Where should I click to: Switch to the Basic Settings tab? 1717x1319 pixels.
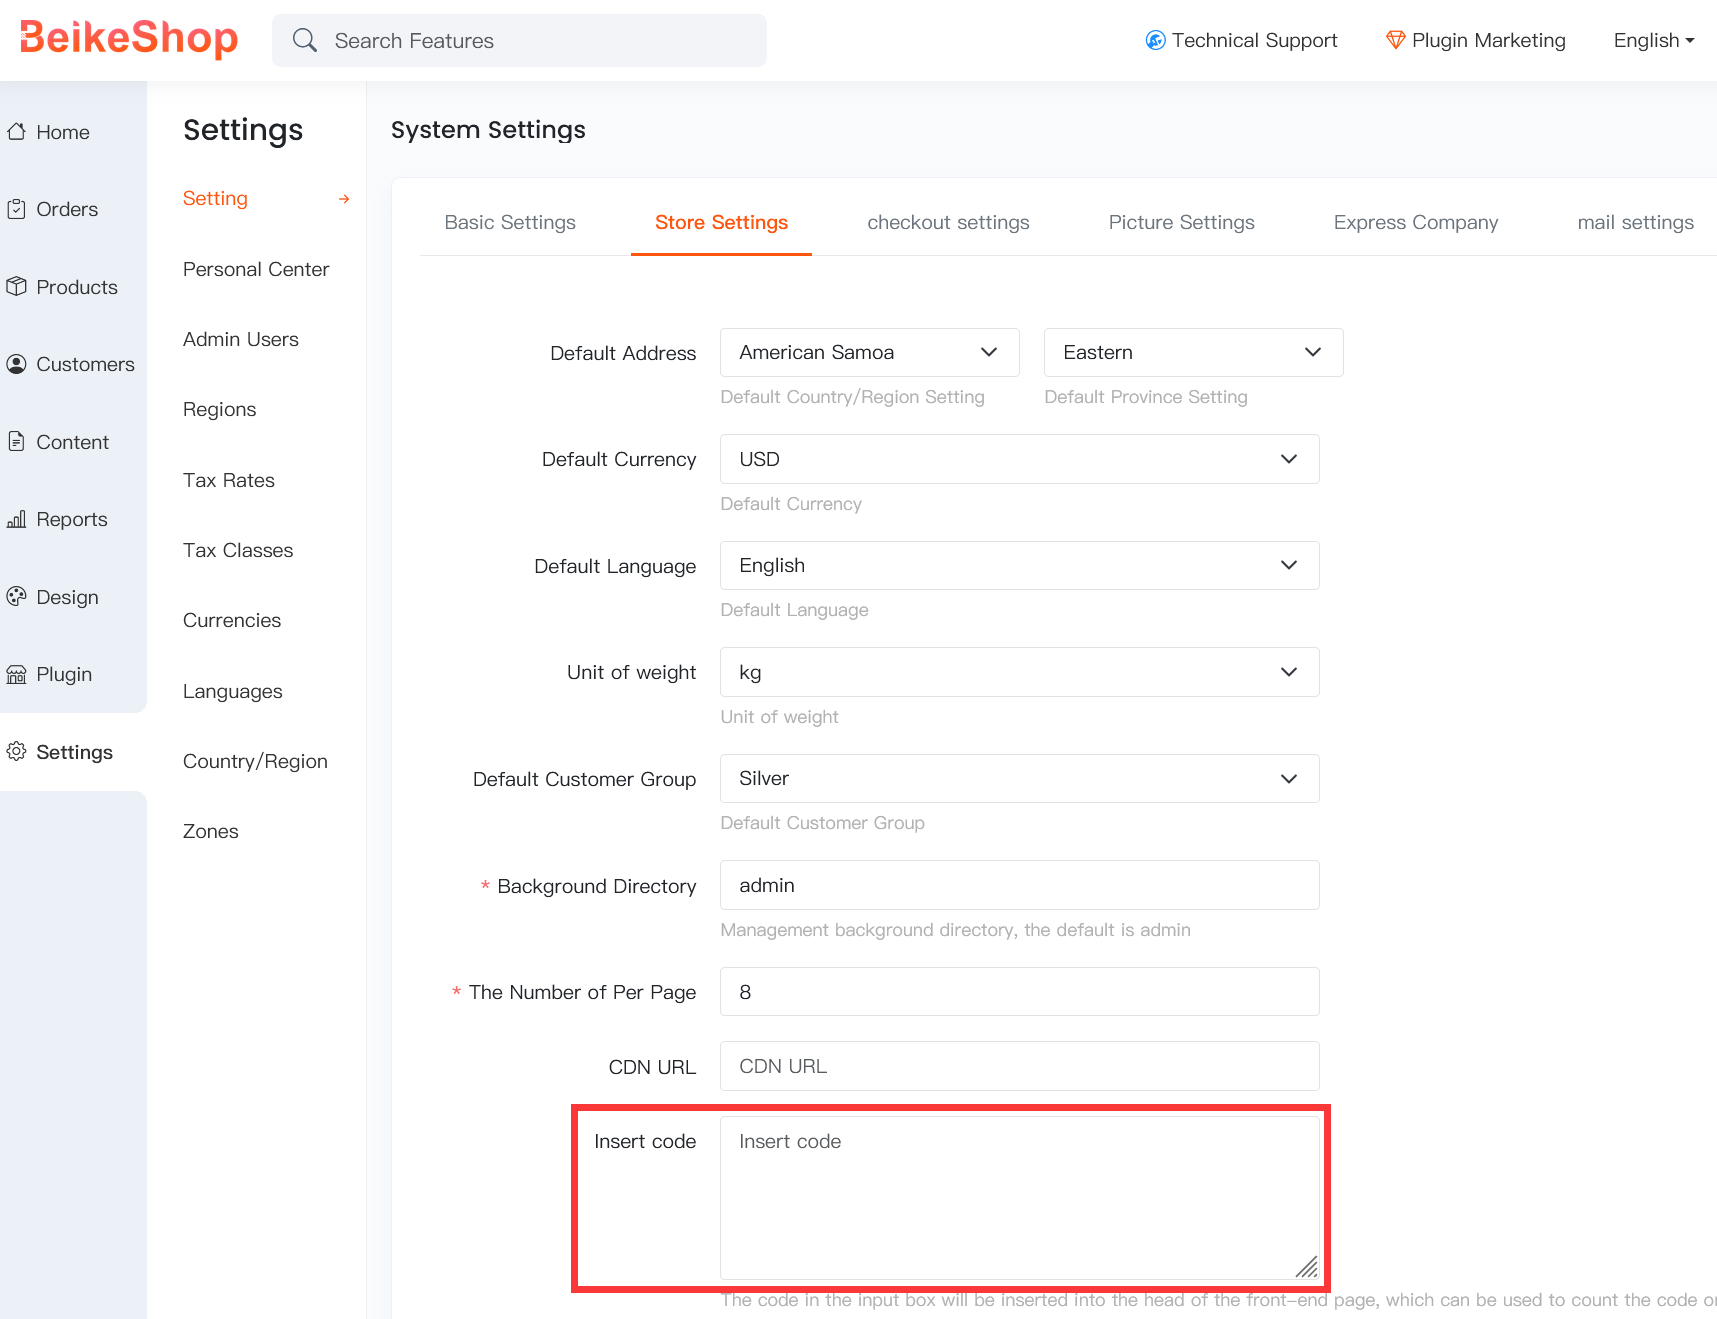[x=510, y=222]
